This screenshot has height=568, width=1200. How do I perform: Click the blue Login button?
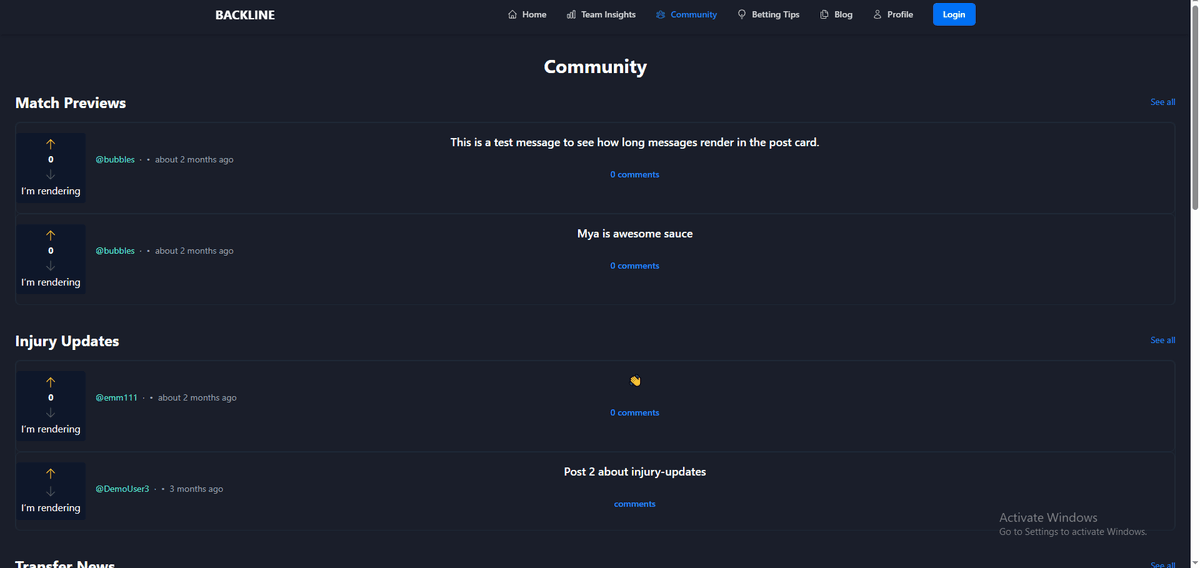coord(954,15)
